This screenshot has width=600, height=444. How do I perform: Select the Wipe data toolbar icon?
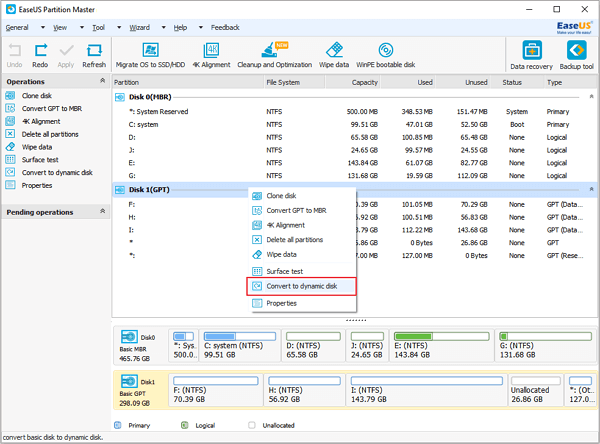click(334, 50)
